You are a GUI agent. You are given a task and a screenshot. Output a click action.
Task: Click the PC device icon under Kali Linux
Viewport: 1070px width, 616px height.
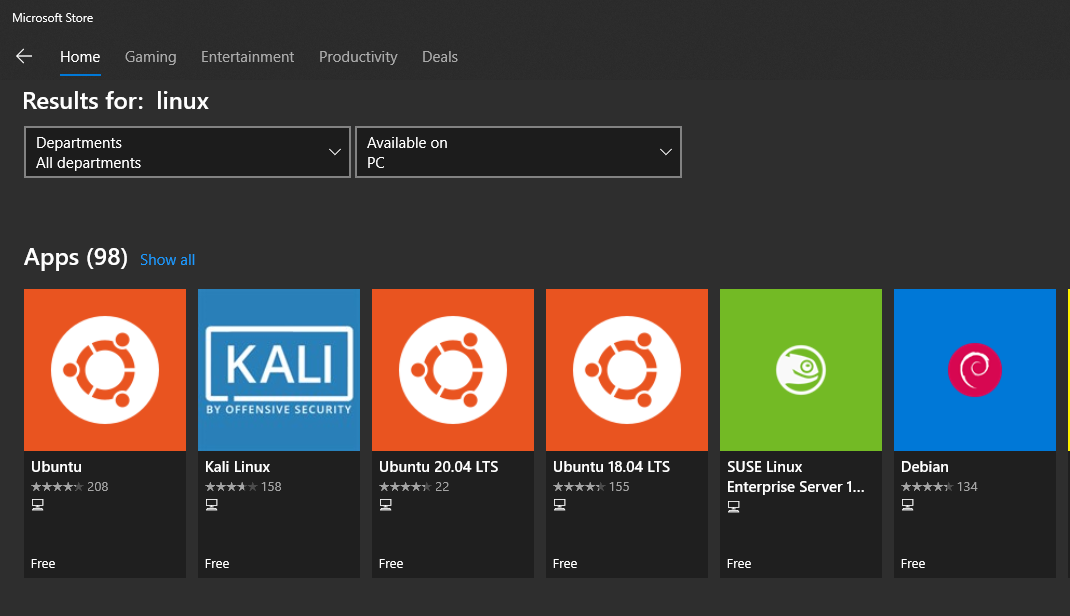[212, 505]
